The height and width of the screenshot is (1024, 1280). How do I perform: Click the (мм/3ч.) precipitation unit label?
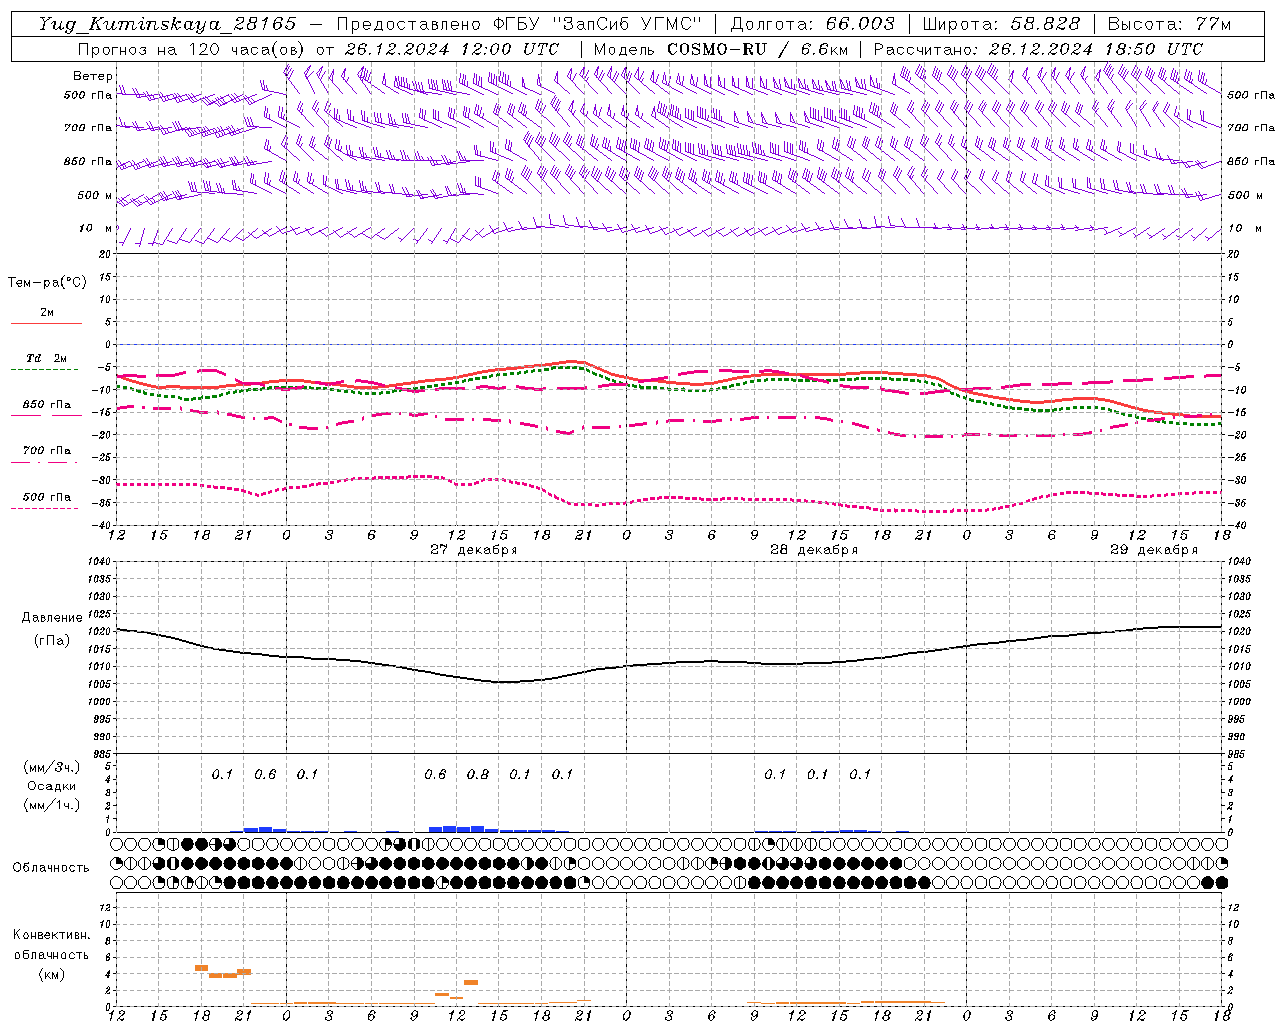[52, 768]
